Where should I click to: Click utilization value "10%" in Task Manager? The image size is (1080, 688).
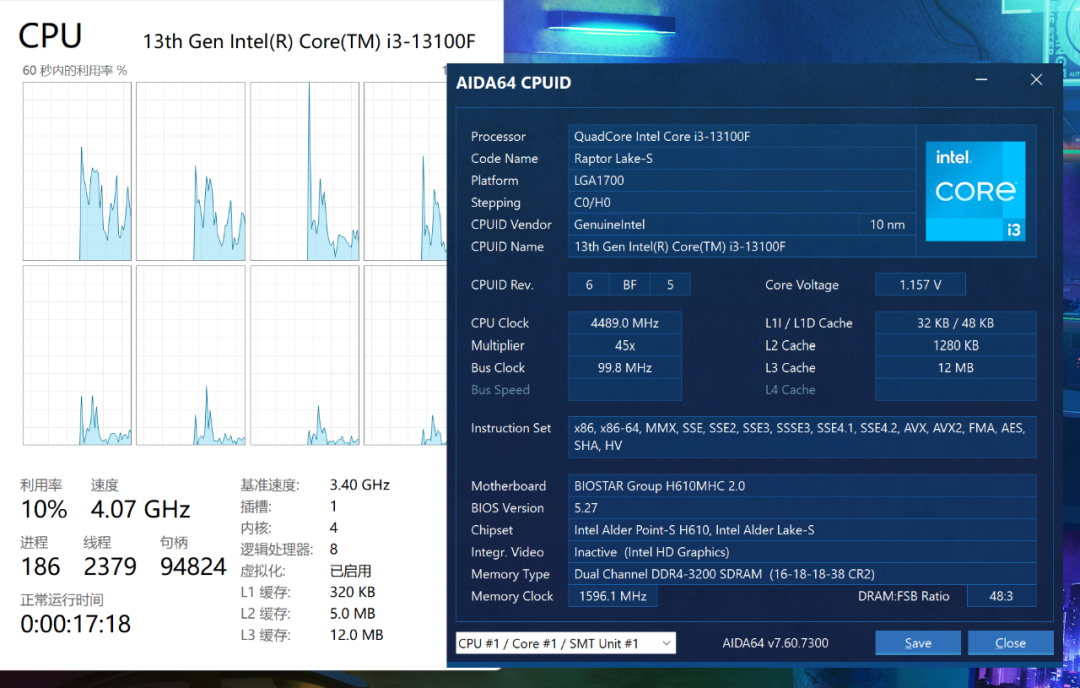coord(44,510)
